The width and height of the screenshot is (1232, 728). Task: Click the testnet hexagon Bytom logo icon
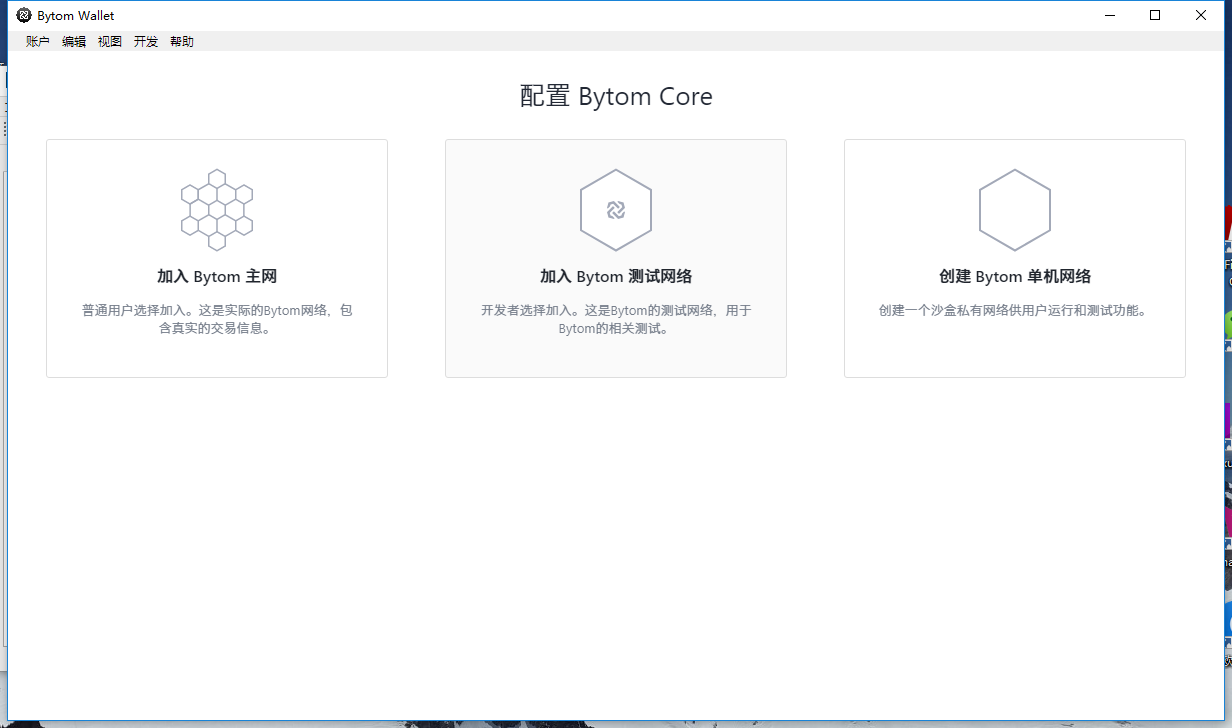tap(616, 210)
